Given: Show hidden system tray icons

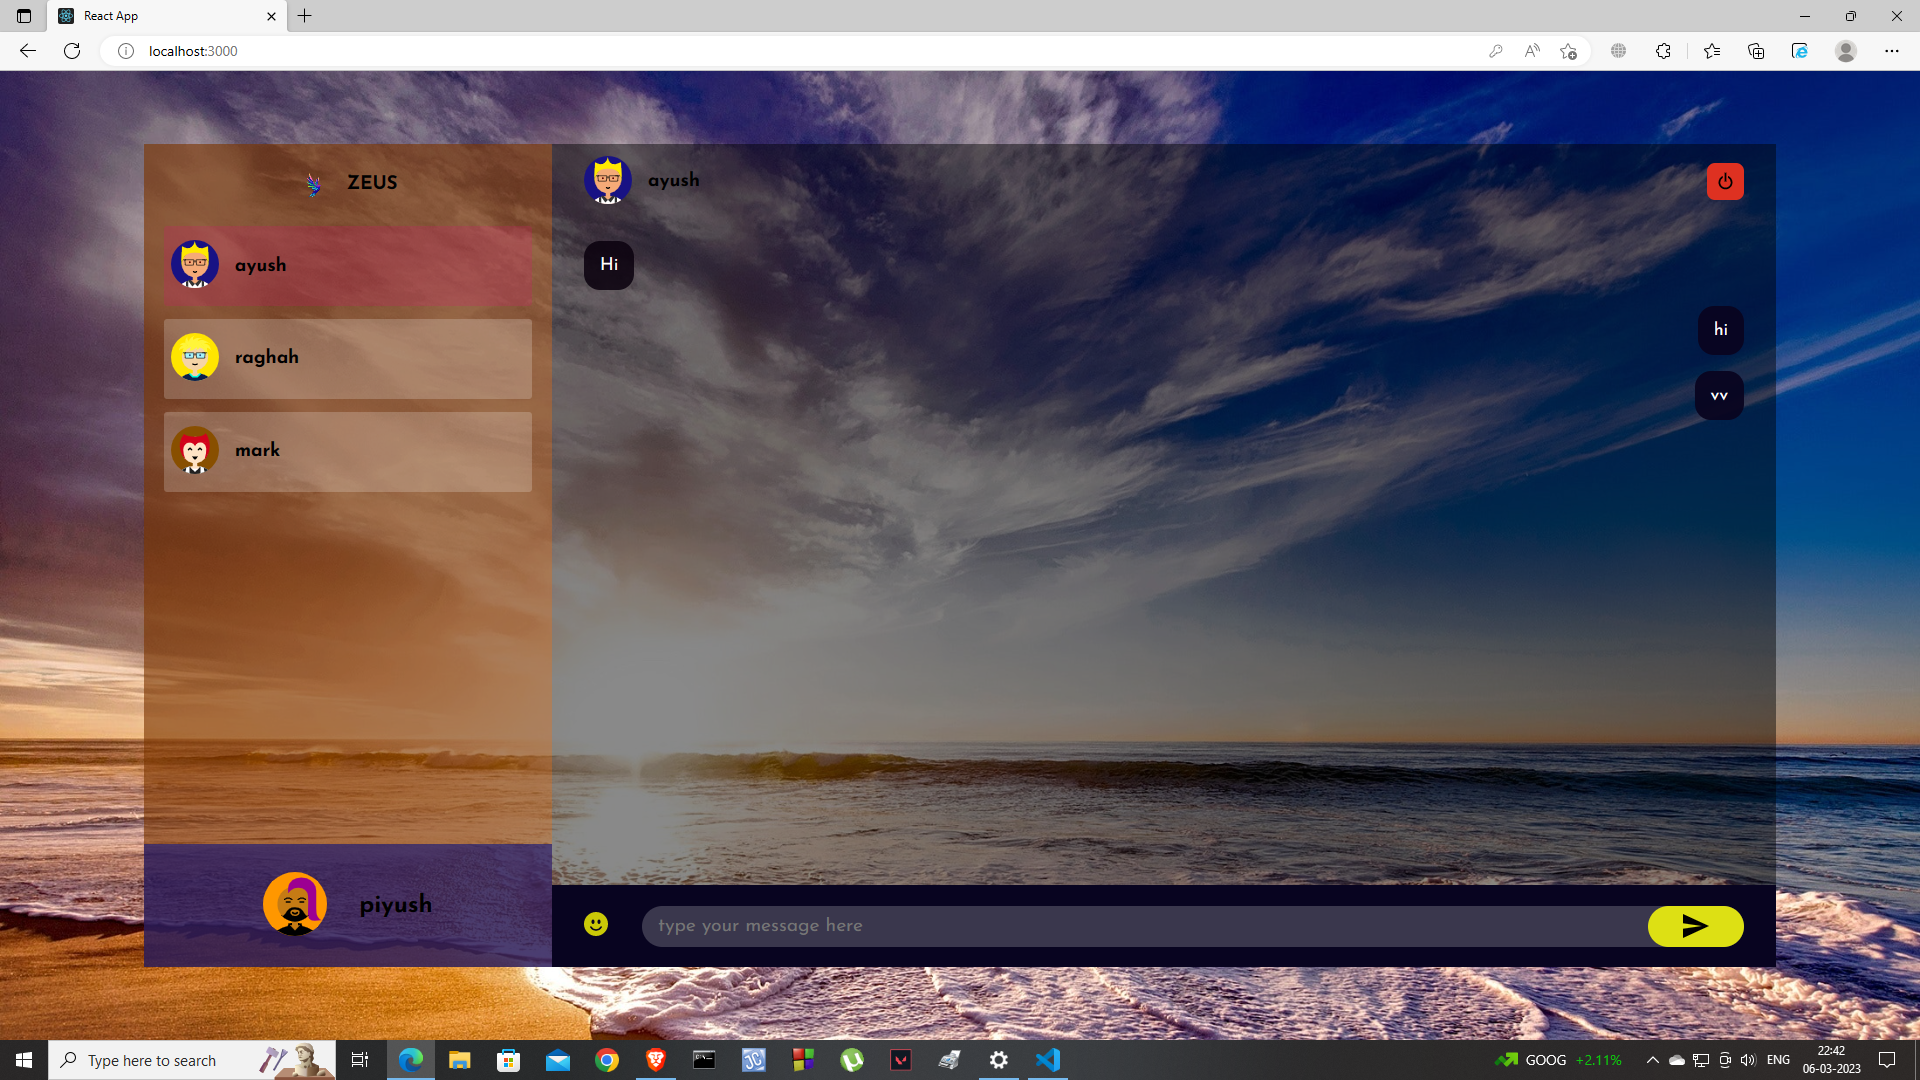Looking at the screenshot, I should (x=1652, y=1060).
